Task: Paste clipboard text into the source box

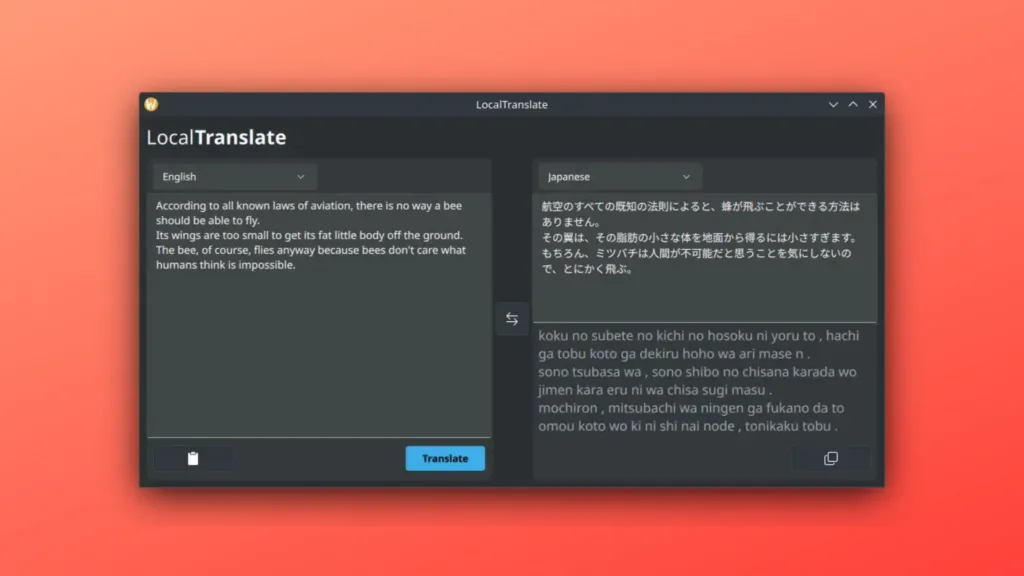Action: [193, 458]
